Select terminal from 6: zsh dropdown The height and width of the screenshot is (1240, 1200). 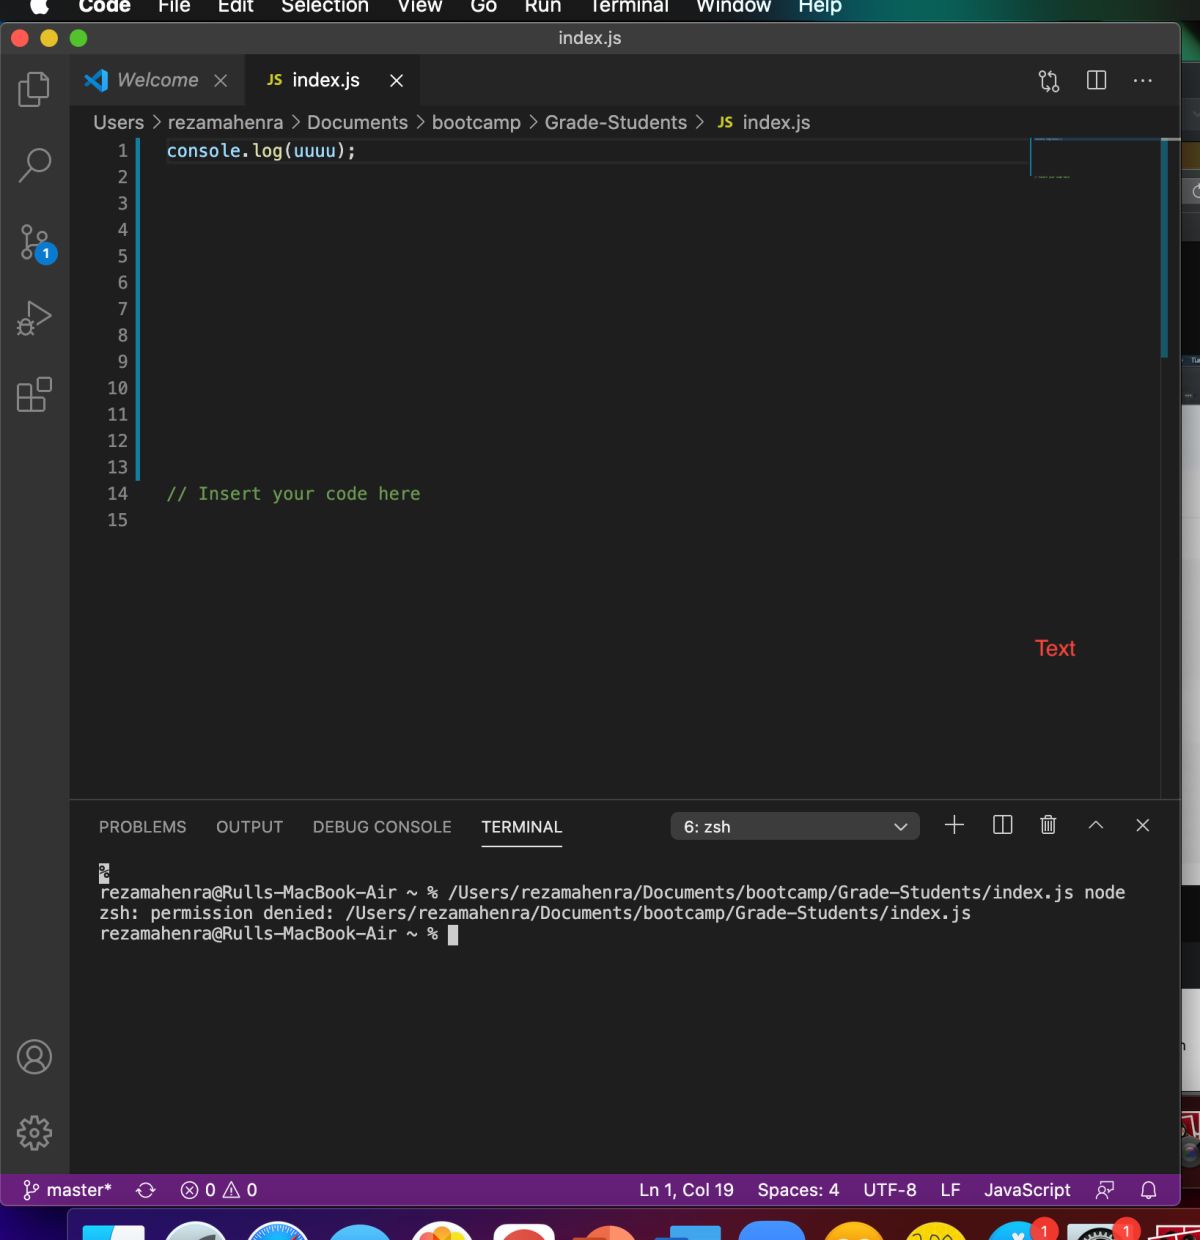coord(795,827)
